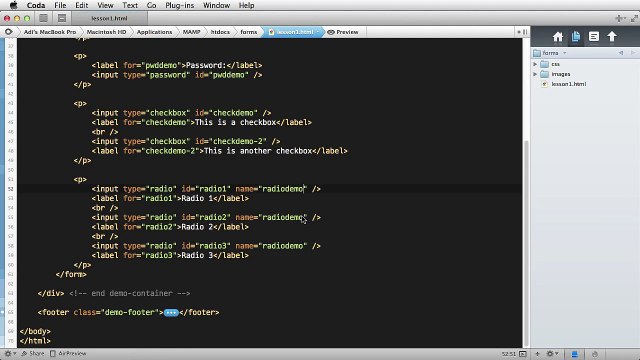Click the first tab-view toggle icon

pos(43,18)
